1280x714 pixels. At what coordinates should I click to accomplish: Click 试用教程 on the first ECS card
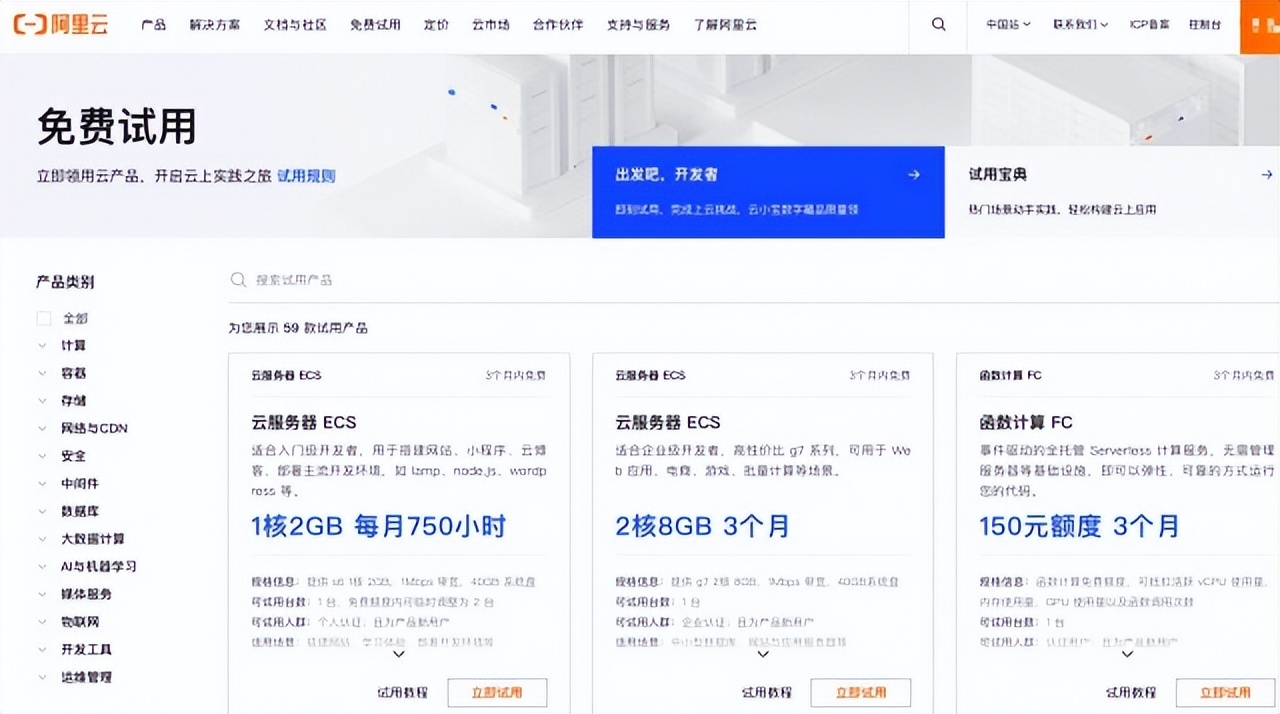tap(403, 692)
